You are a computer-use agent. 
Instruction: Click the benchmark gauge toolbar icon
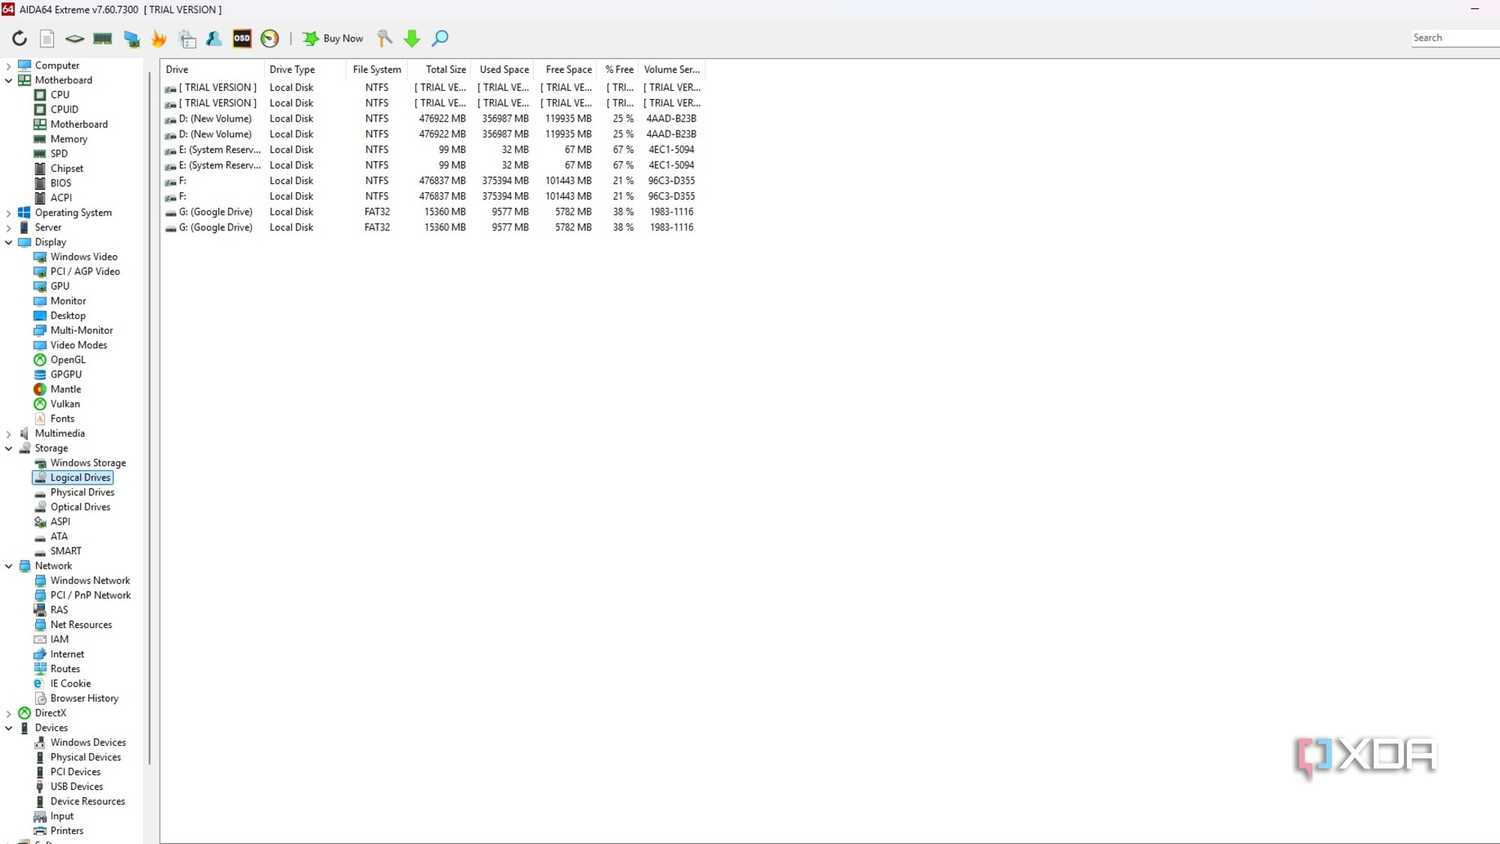pyautogui.click(x=270, y=38)
